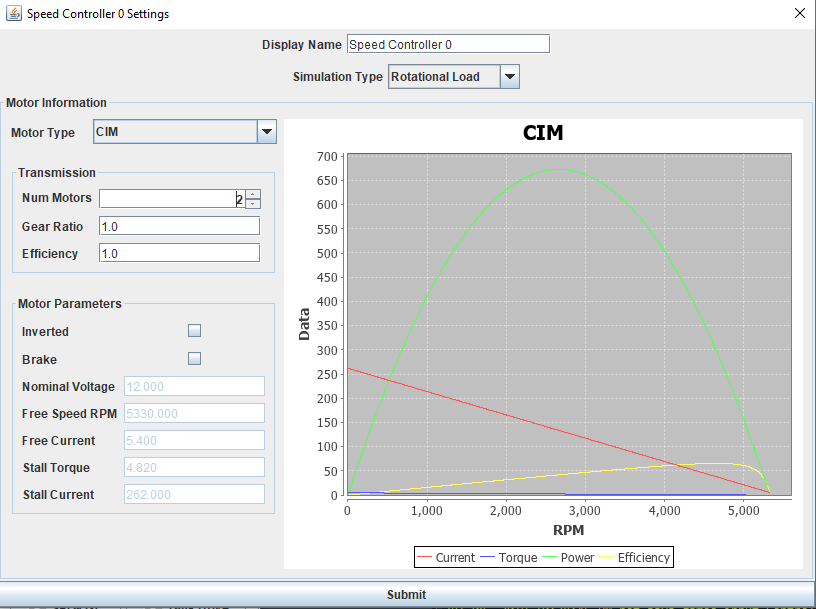
Task: Click the Torque legend entry
Action: tap(508, 557)
